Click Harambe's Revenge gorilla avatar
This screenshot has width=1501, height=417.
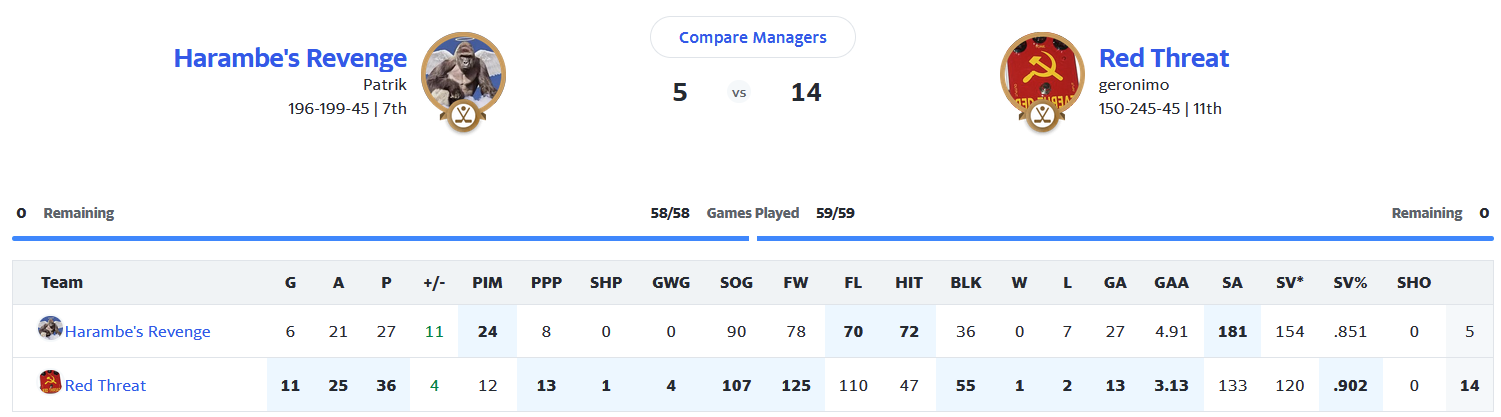tap(461, 68)
